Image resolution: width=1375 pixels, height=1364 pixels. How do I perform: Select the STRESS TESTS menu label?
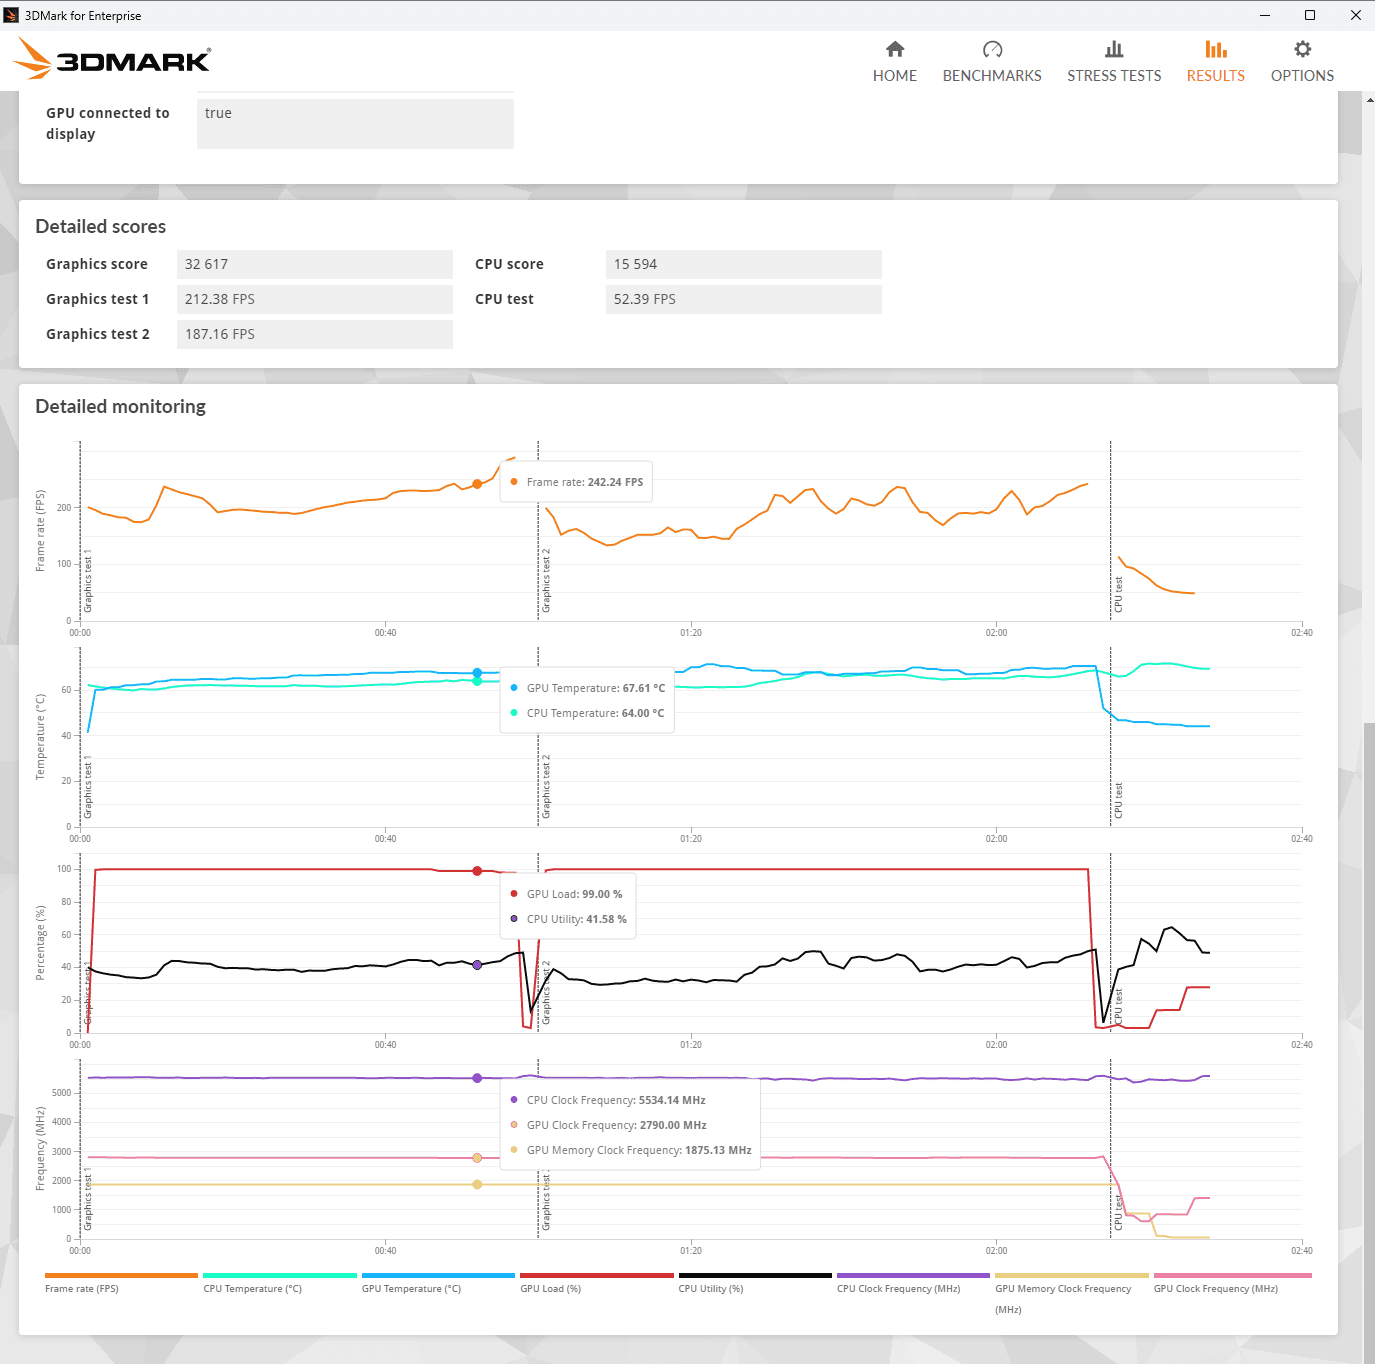point(1114,76)
